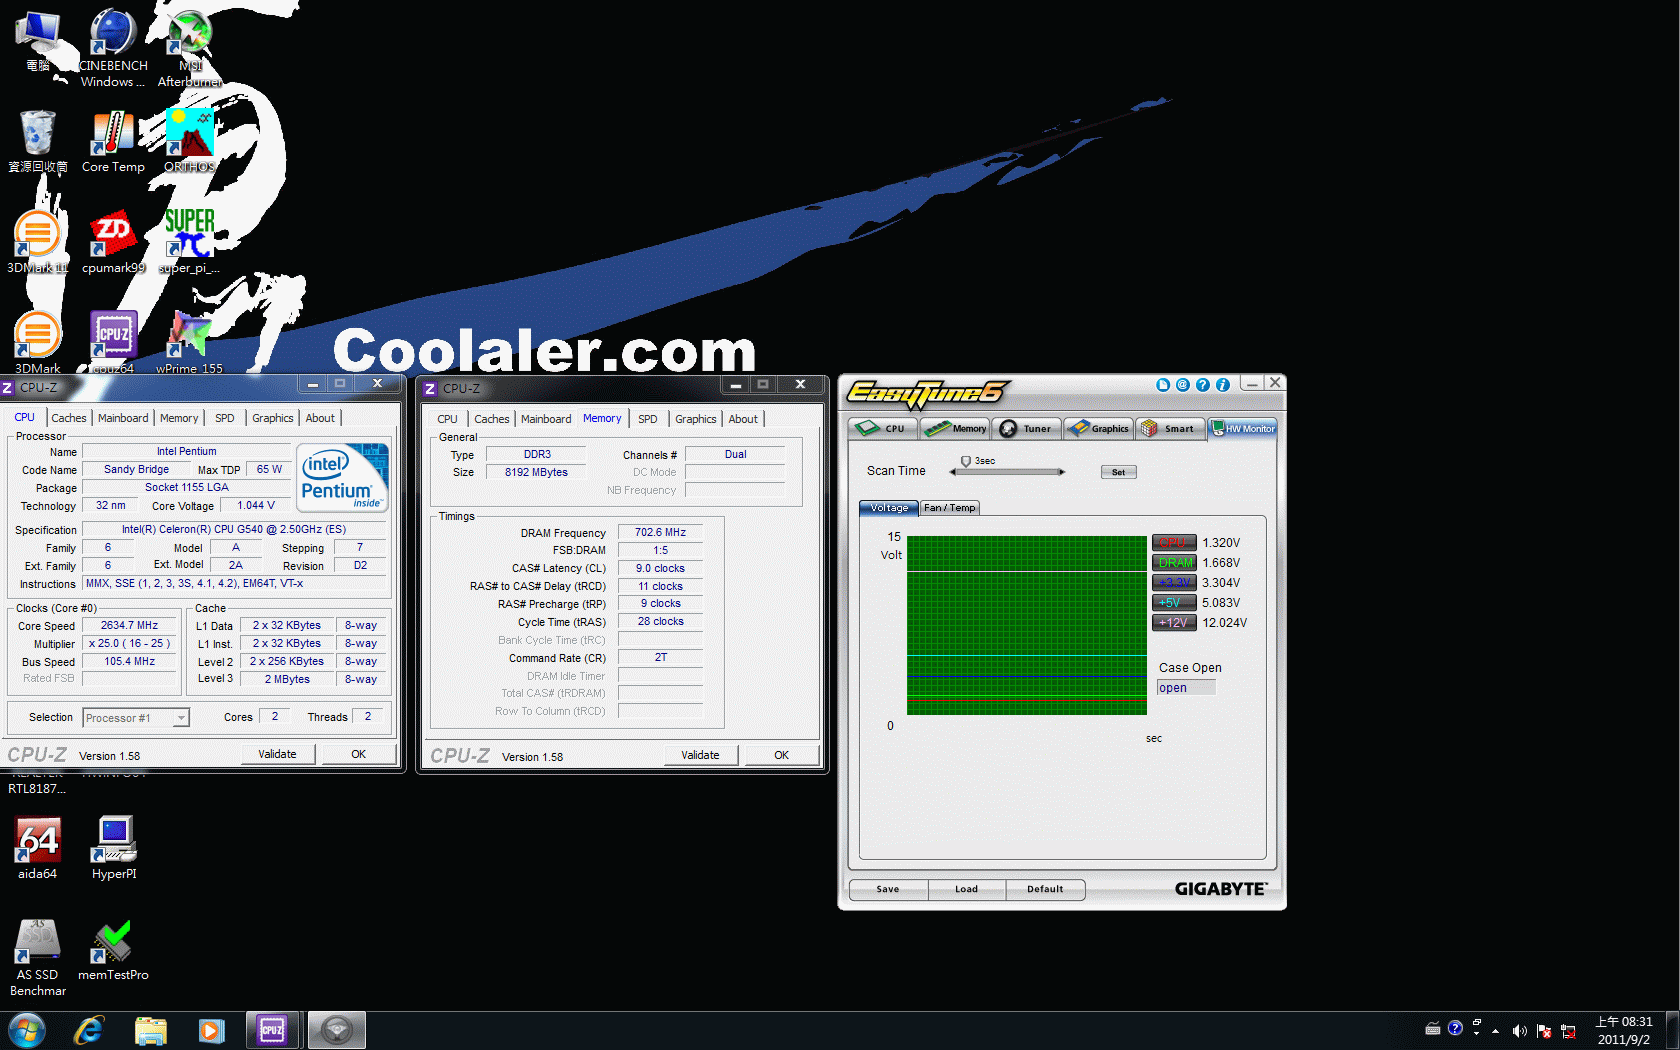Open the EasyTune6 Smart tab

tap(1171, 428)
